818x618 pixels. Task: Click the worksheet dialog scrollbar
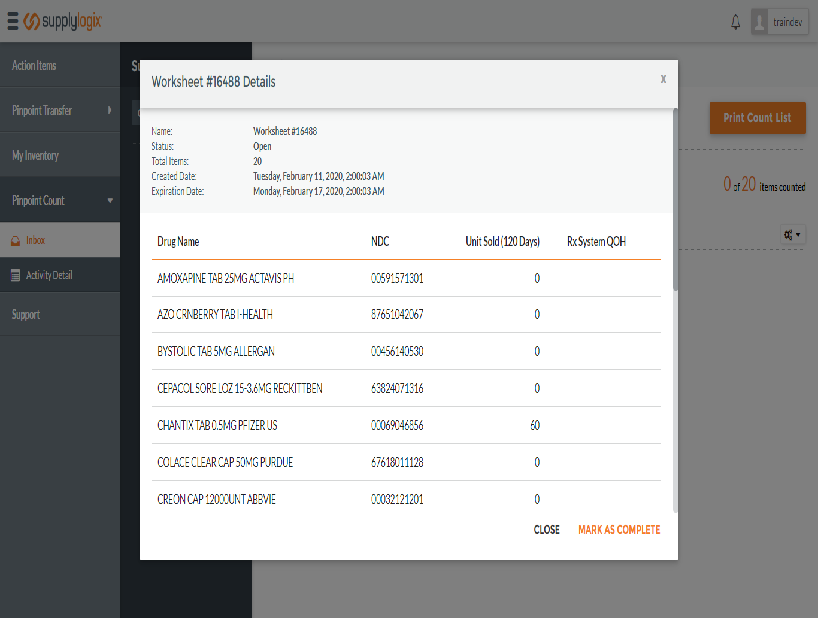point(676,200)
